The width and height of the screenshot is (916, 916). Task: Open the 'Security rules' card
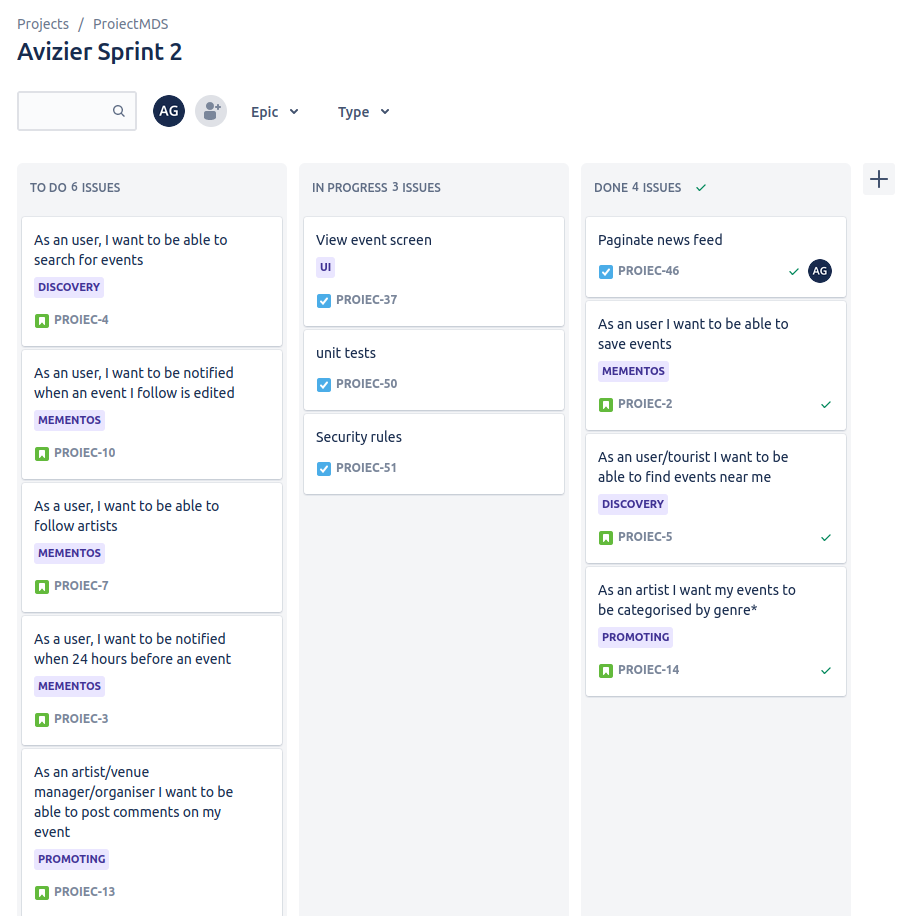coord(434,454)
